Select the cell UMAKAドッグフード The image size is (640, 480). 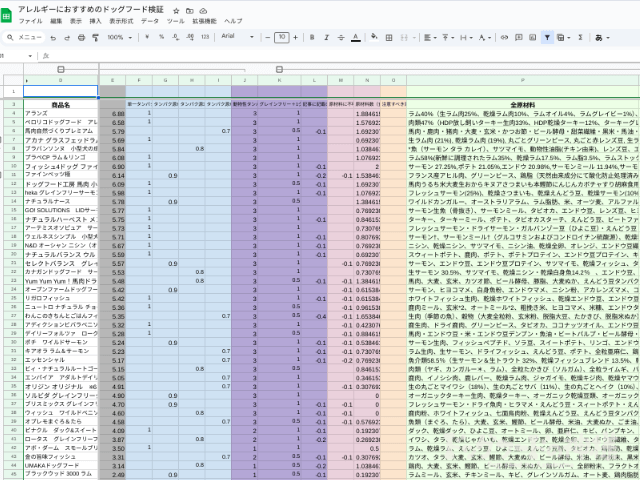[x=61, y=465]
